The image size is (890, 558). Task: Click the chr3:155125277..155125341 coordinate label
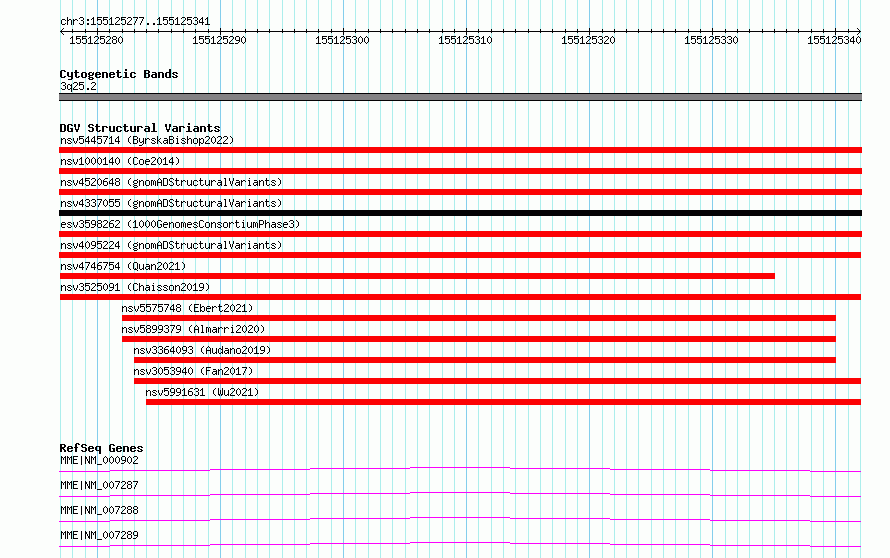[x=135, y=21]
